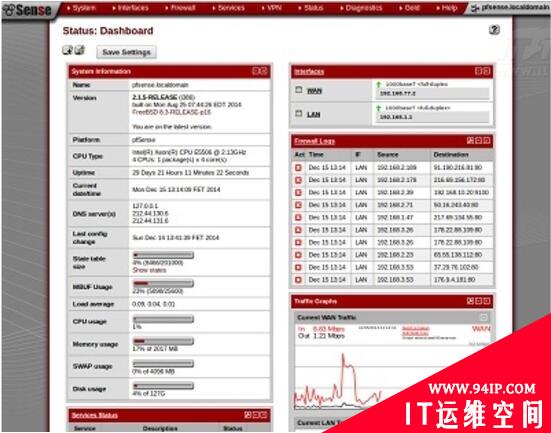Click the Save Settings button
This screenshot has width=551, height=433.
coord(127,52)
